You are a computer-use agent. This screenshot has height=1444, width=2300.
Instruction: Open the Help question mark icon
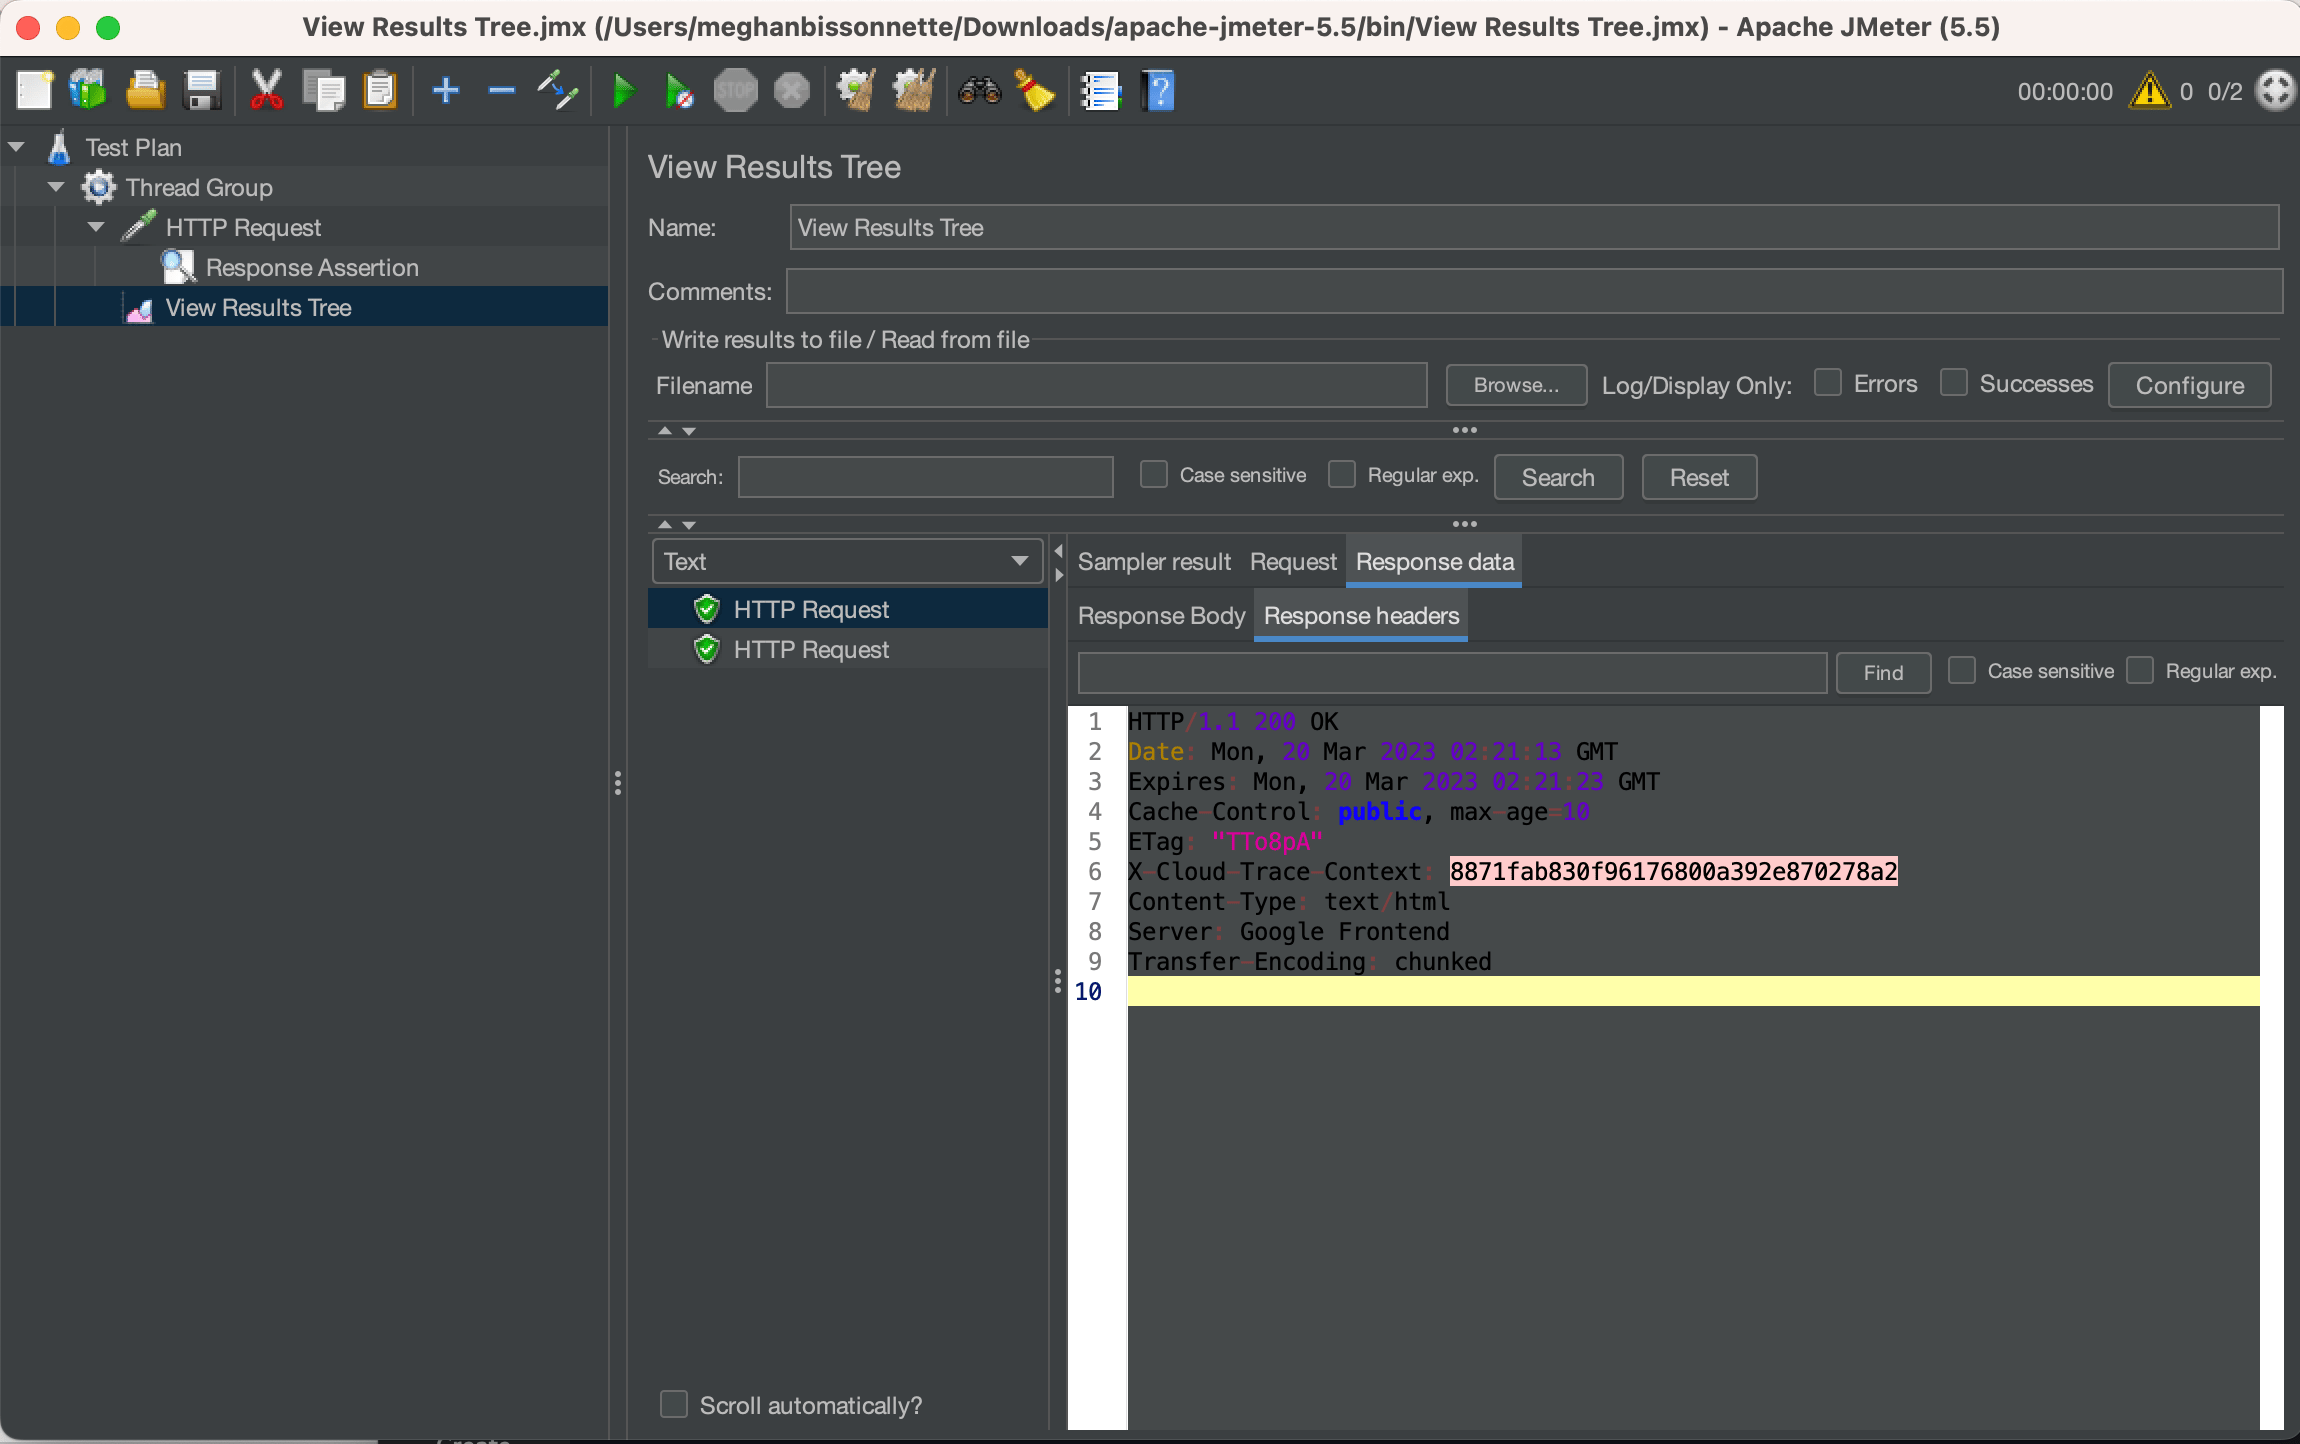[x=1158, y=91]
